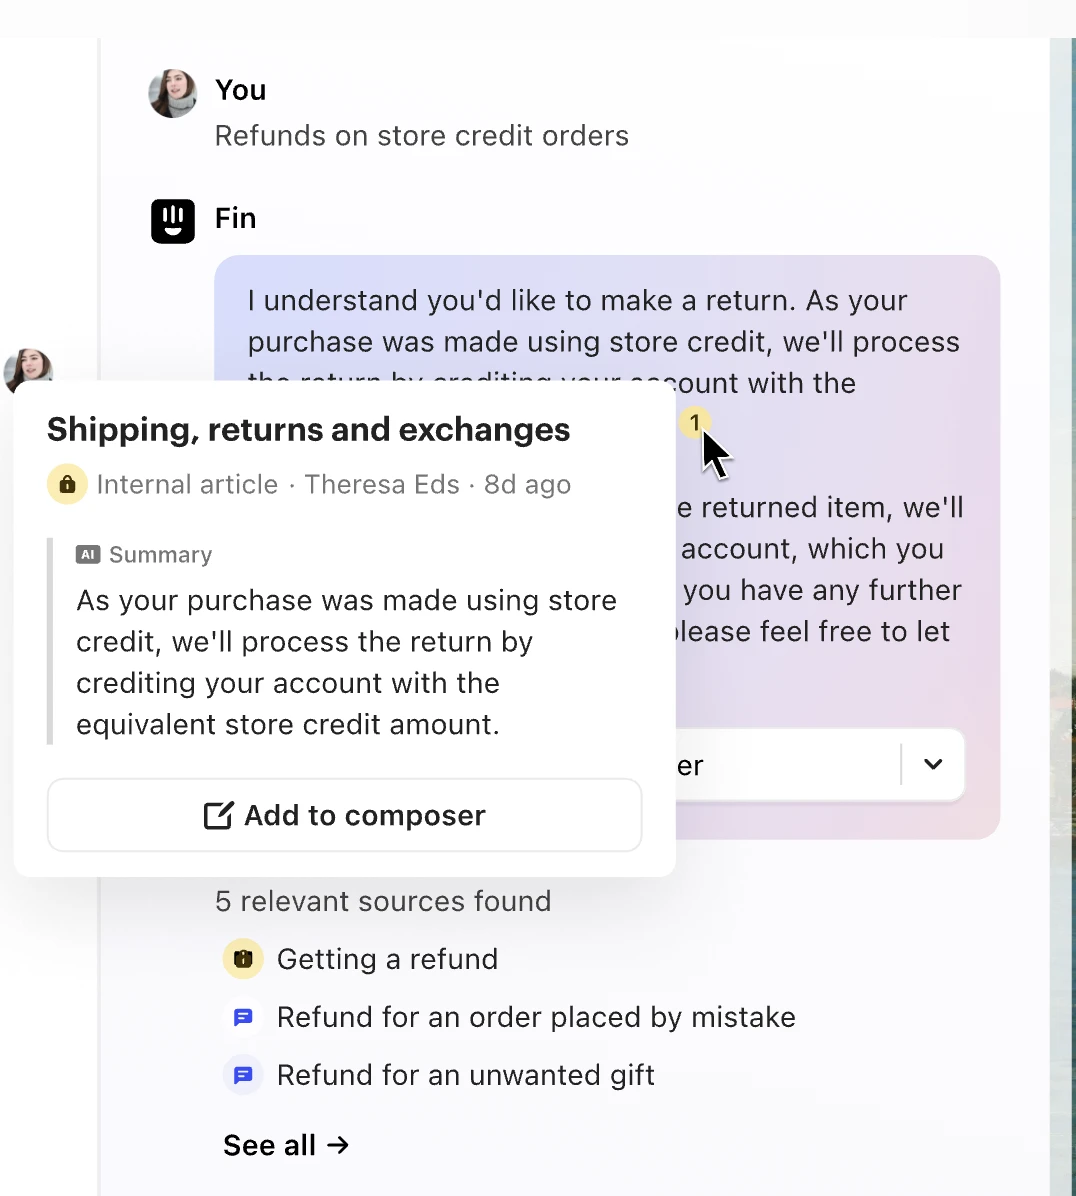Click the "5 relevant sources found" label

[x=383, y=901]
